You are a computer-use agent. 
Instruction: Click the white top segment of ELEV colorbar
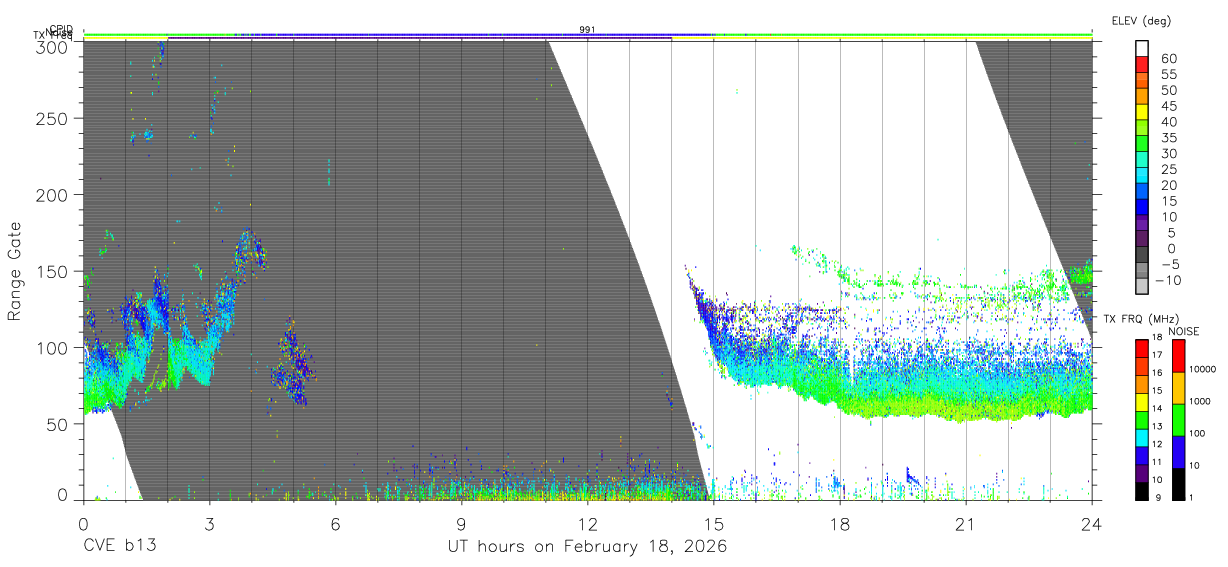pos(1143,49)
